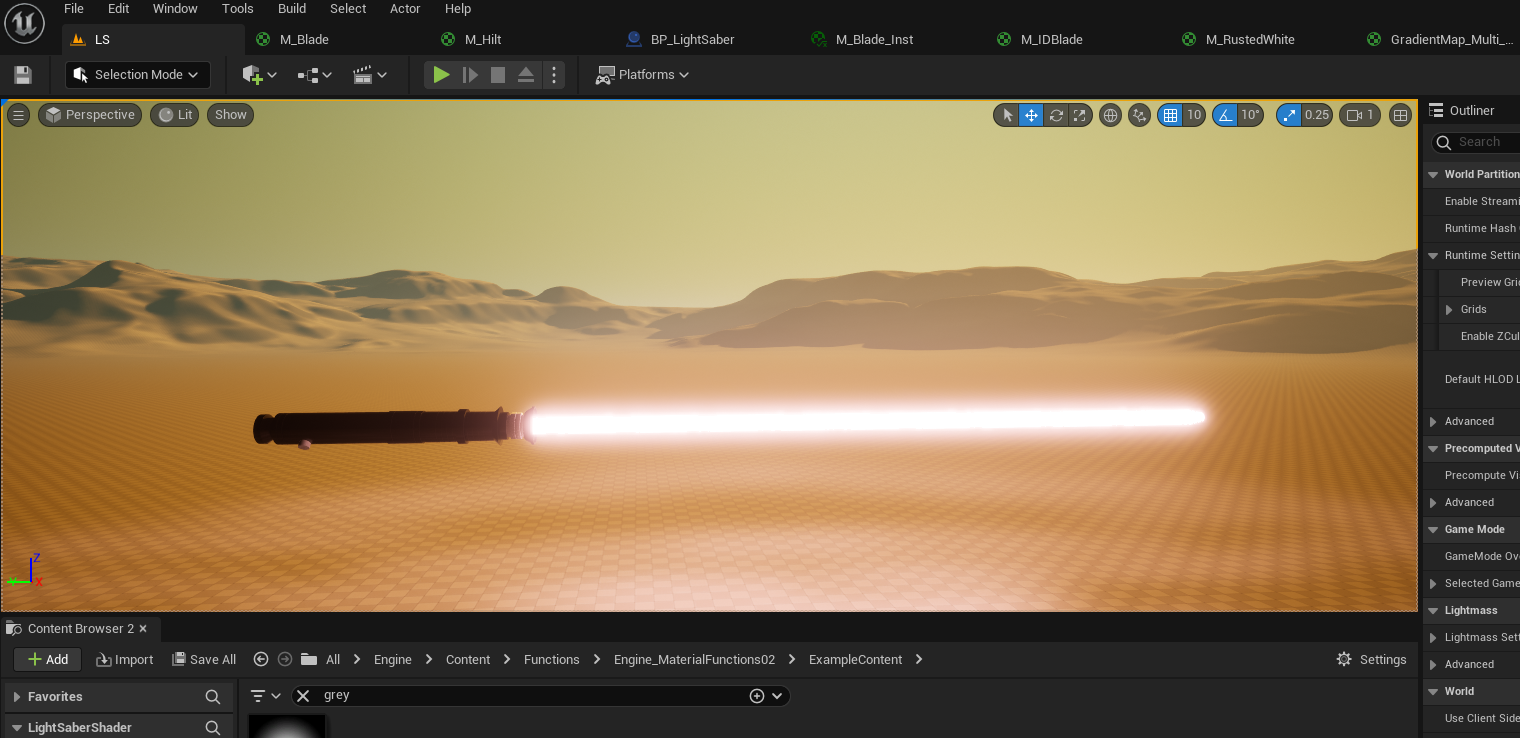This screenshot has width=1520, height=738.
Task: Open rotation snap value 10° dropdown
Action: pyautogui.click(x=1250, y=115)
